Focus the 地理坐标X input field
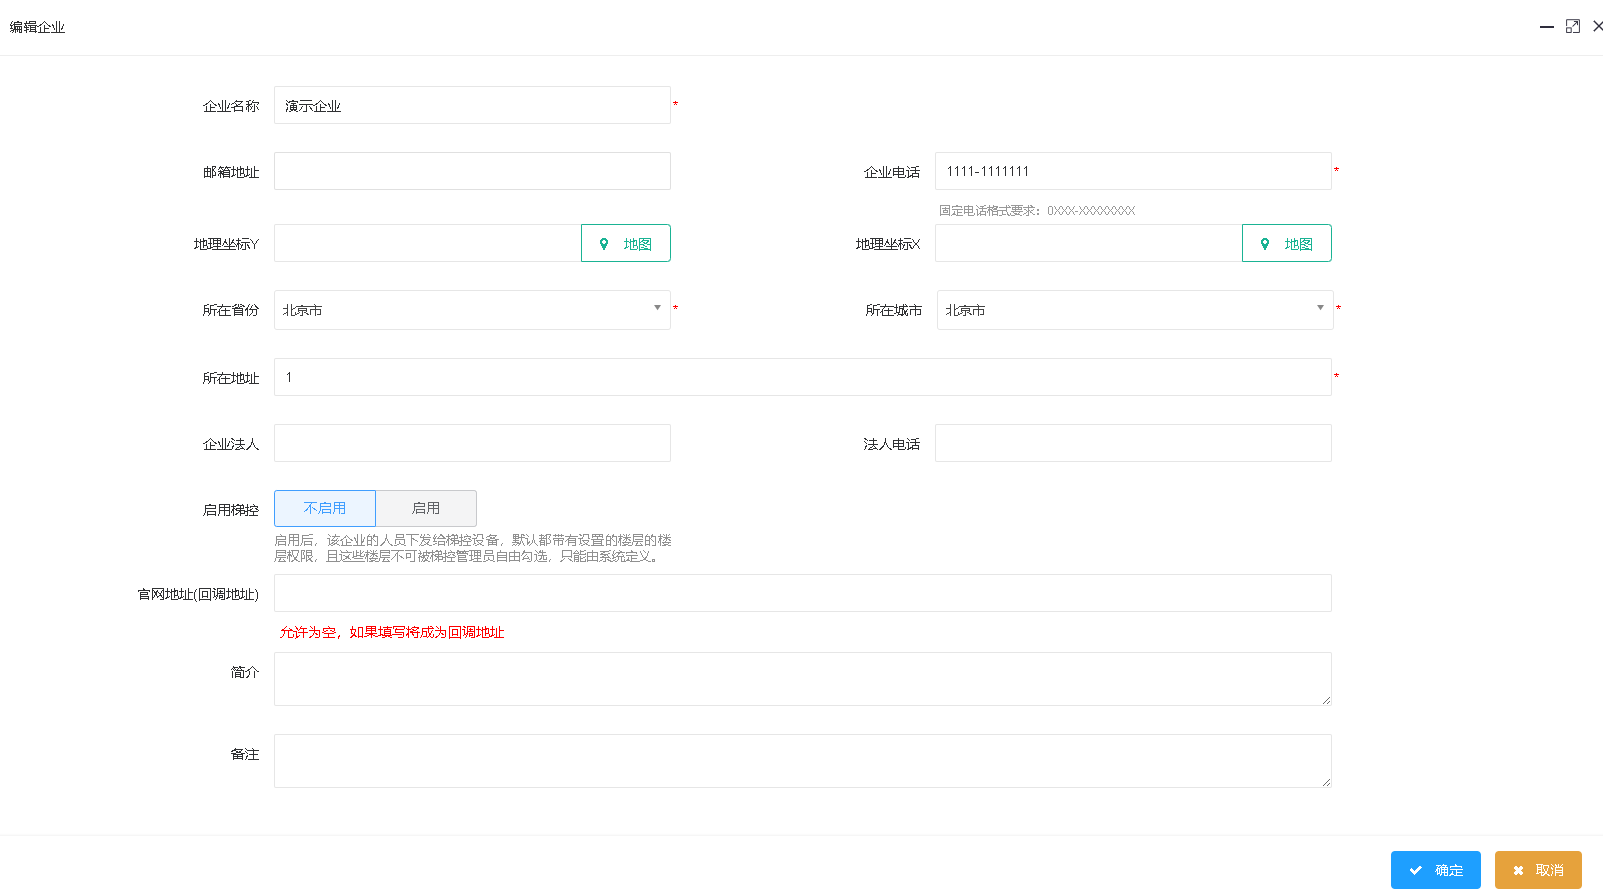The height and width of the screenshot is (889, 1603). 1089,243
